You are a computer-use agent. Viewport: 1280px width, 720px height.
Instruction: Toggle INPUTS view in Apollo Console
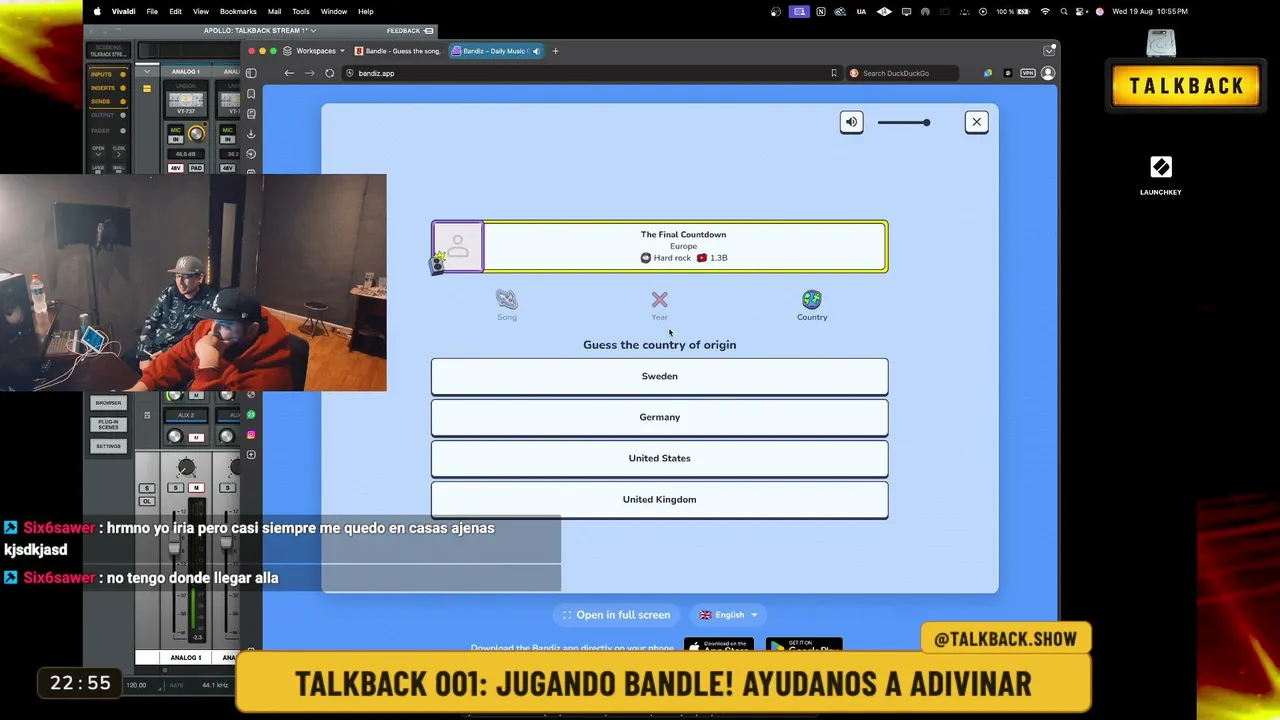pos(108,74)
